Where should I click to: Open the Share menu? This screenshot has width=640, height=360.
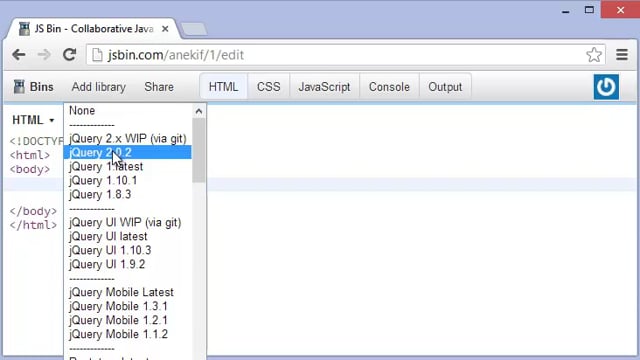[x=159, y=87]
